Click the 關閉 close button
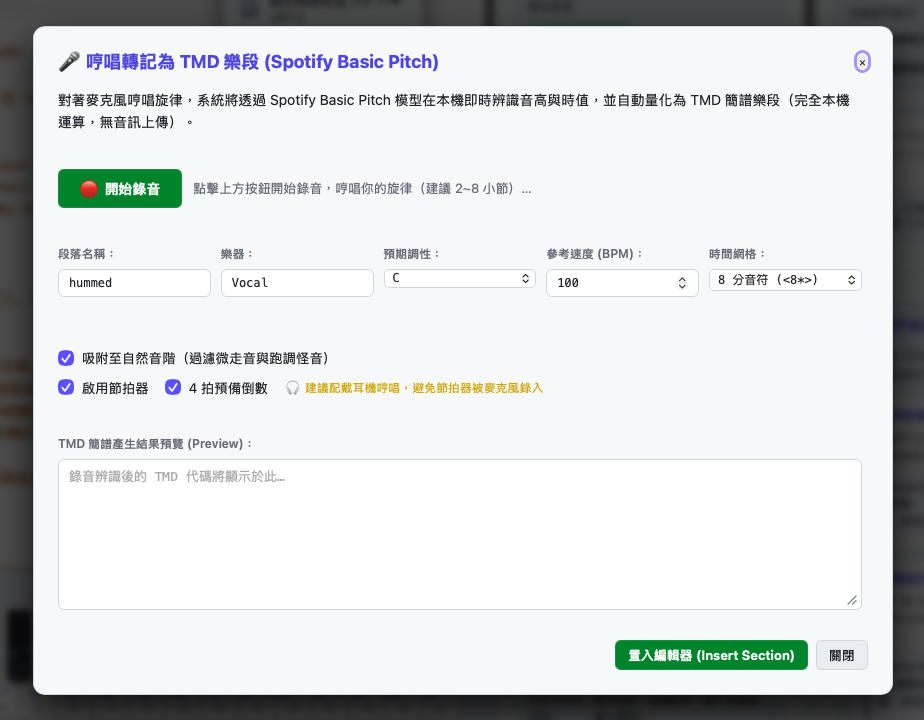 click(842, 655)
